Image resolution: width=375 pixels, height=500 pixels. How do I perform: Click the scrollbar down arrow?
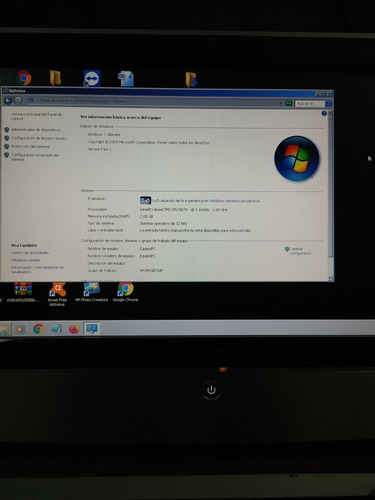coord(330,278)
